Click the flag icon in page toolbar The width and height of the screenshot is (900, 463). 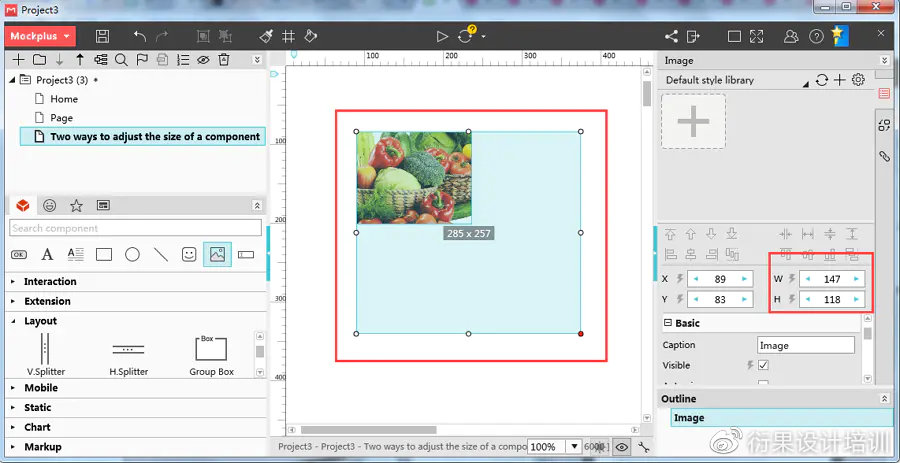click(141, 59)
